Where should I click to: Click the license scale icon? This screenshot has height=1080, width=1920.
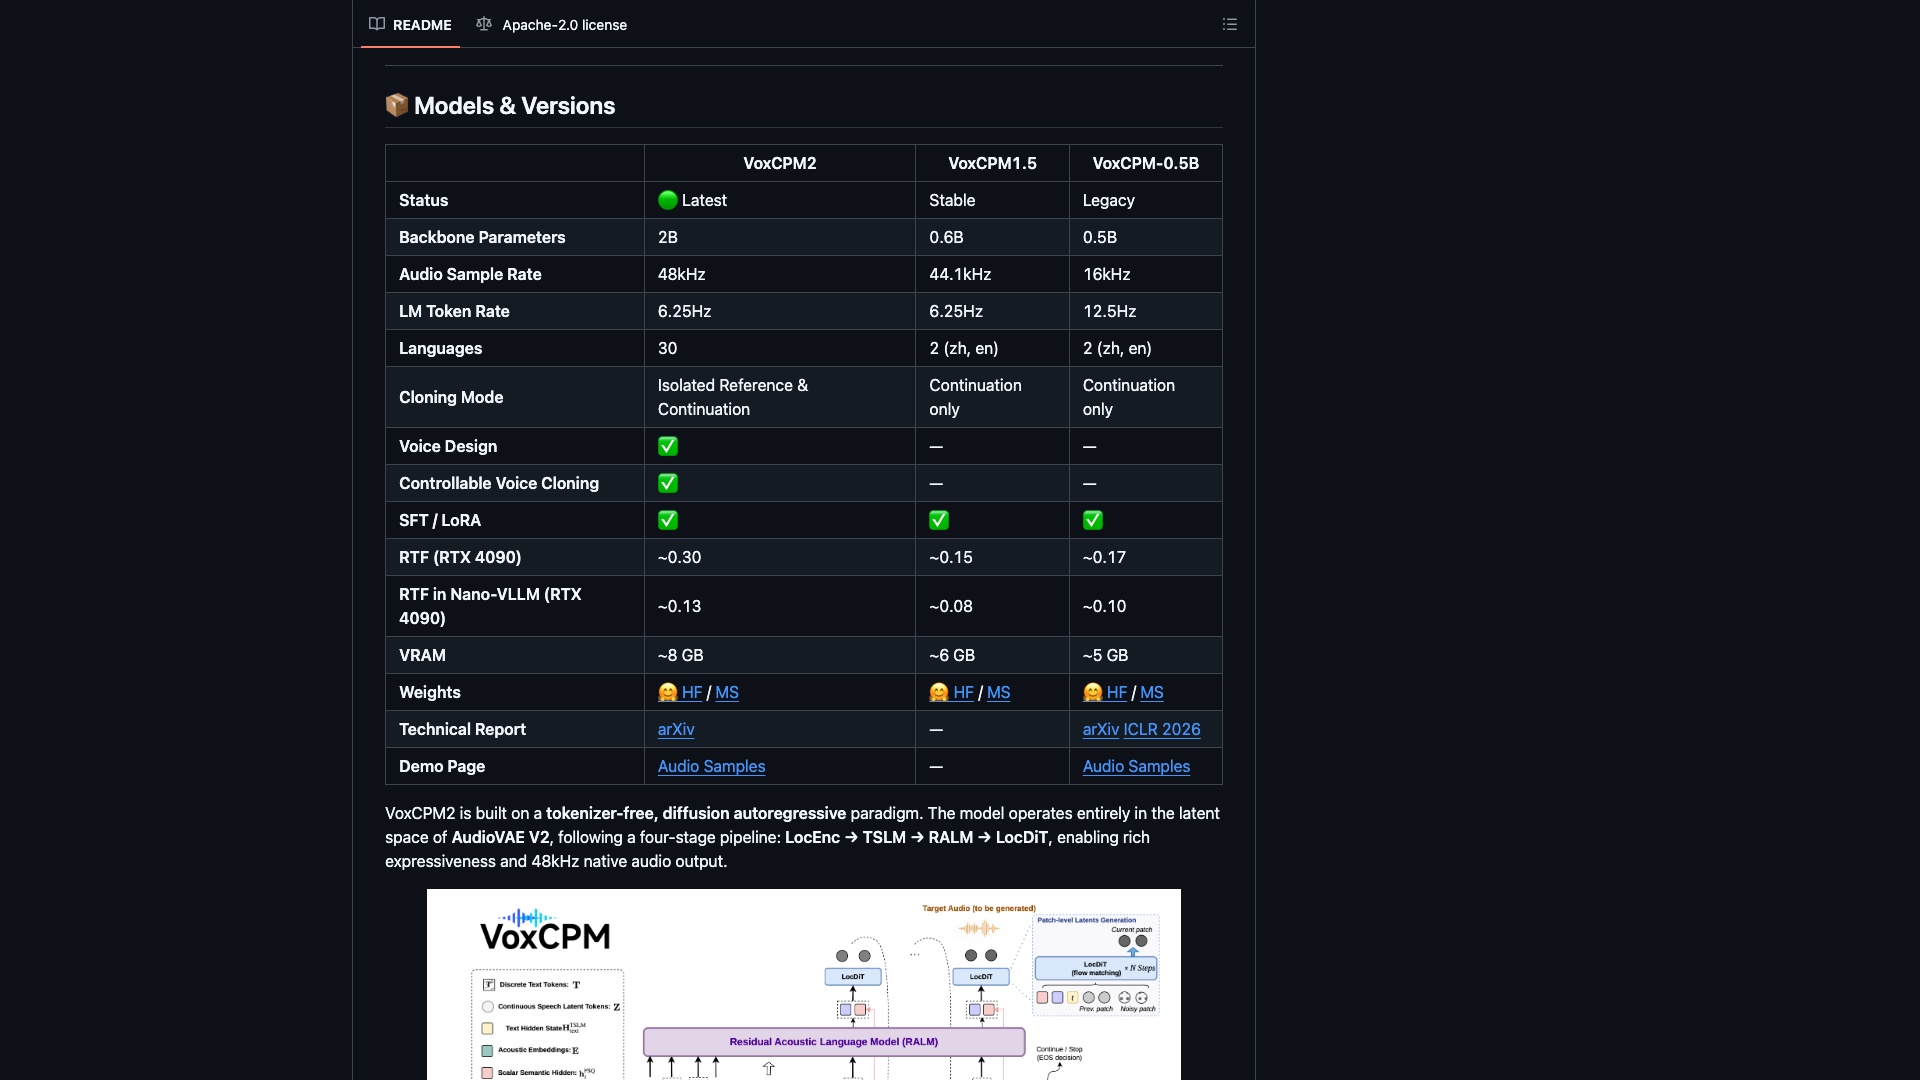484,24
